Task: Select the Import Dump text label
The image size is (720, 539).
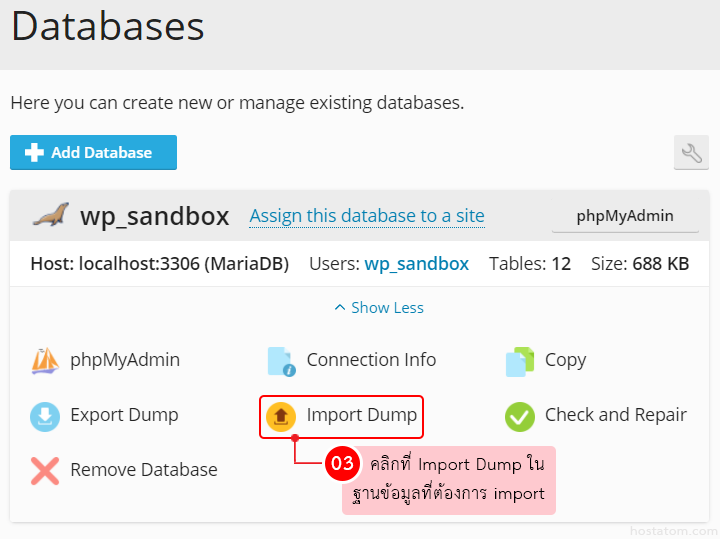Action: [361, 415]
